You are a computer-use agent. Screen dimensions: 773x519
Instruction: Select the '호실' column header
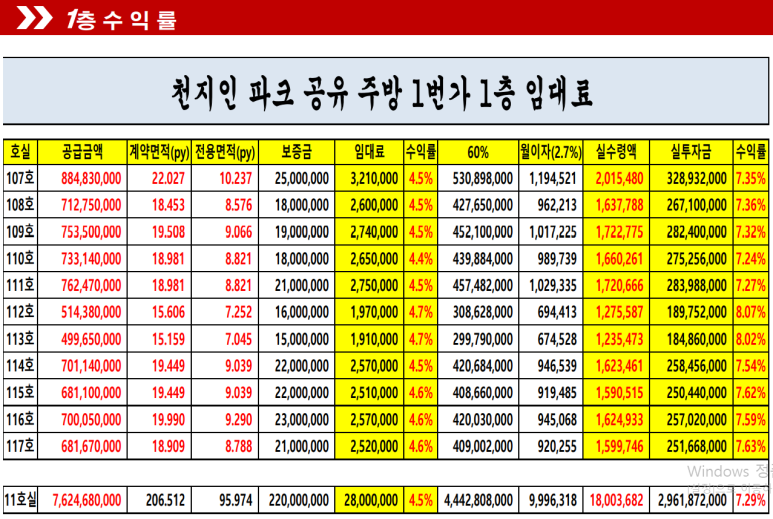point(20,152)
